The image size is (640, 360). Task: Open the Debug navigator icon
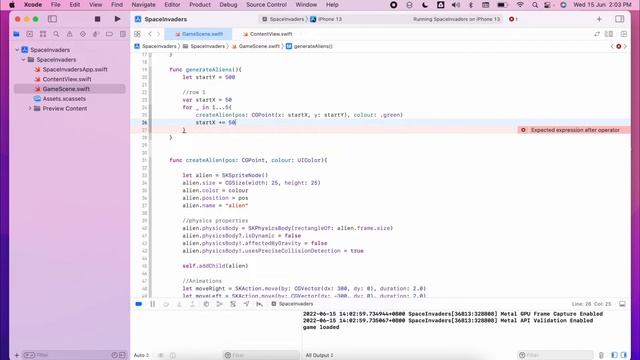96,34
